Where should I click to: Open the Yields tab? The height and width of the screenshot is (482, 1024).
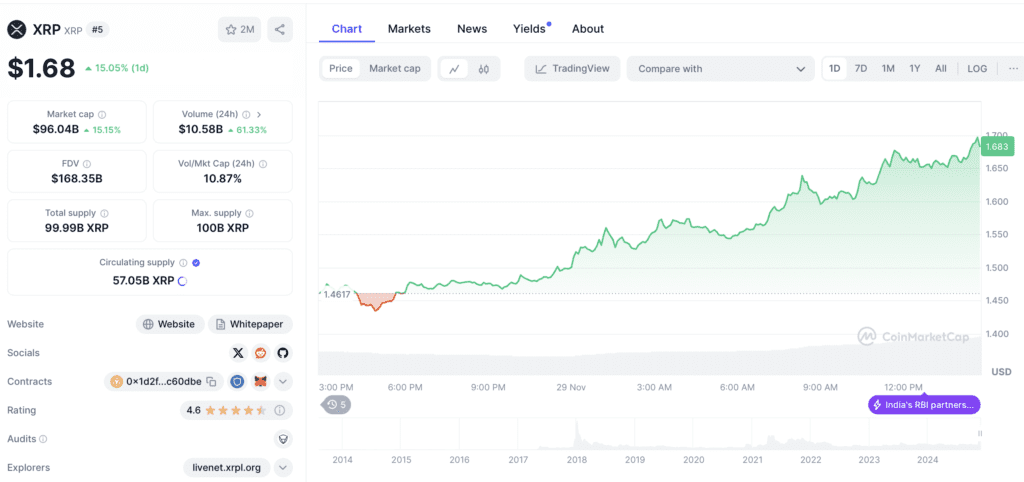coord(530,29)
